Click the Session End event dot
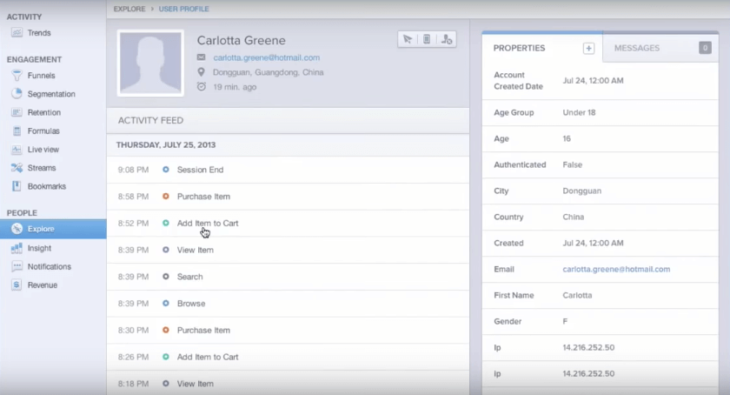The height and width of the screenshot is (395, 730). [x=166, y=170]
